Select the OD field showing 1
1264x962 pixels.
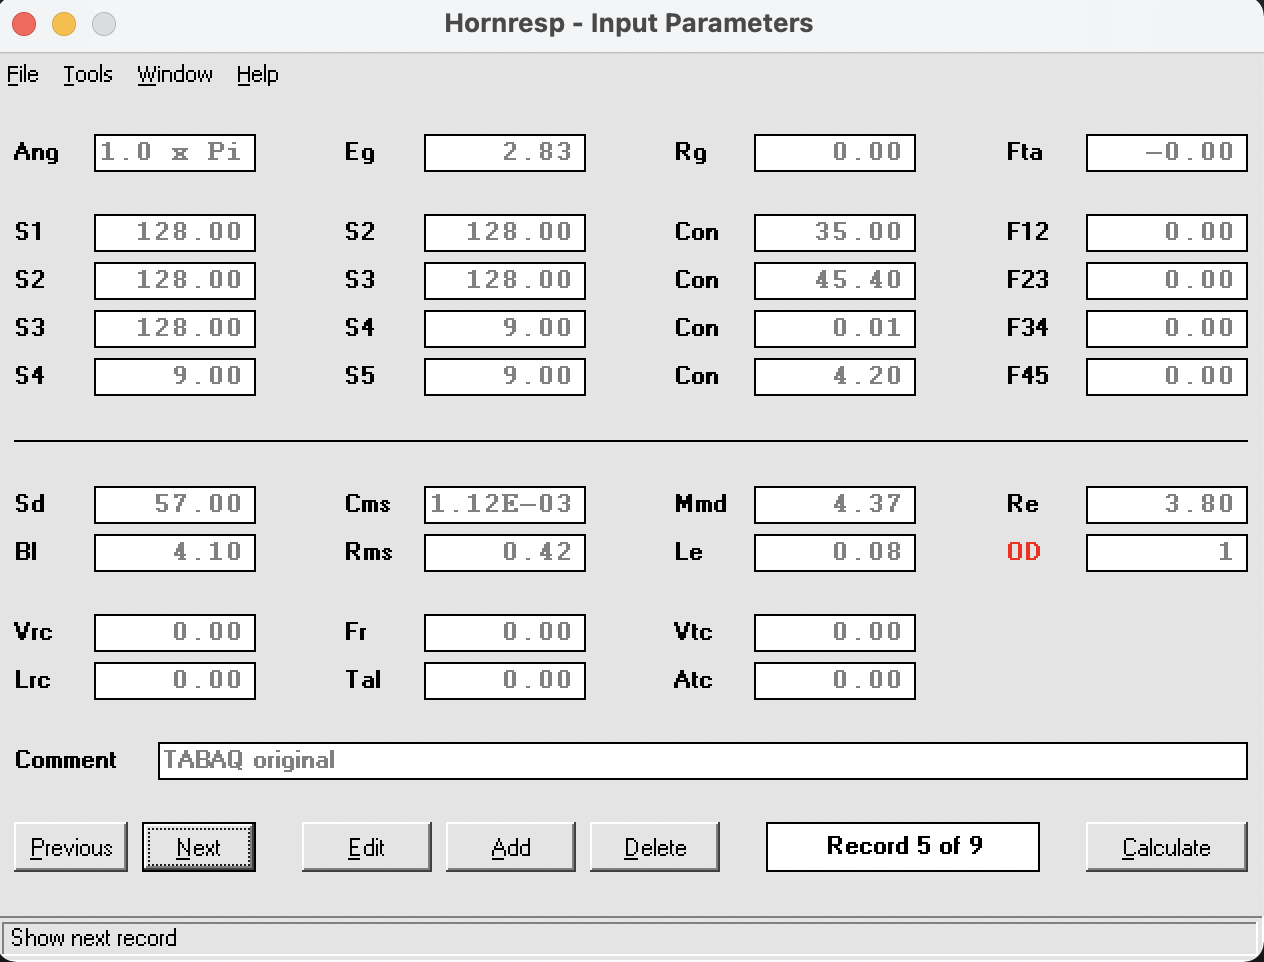1167,553
